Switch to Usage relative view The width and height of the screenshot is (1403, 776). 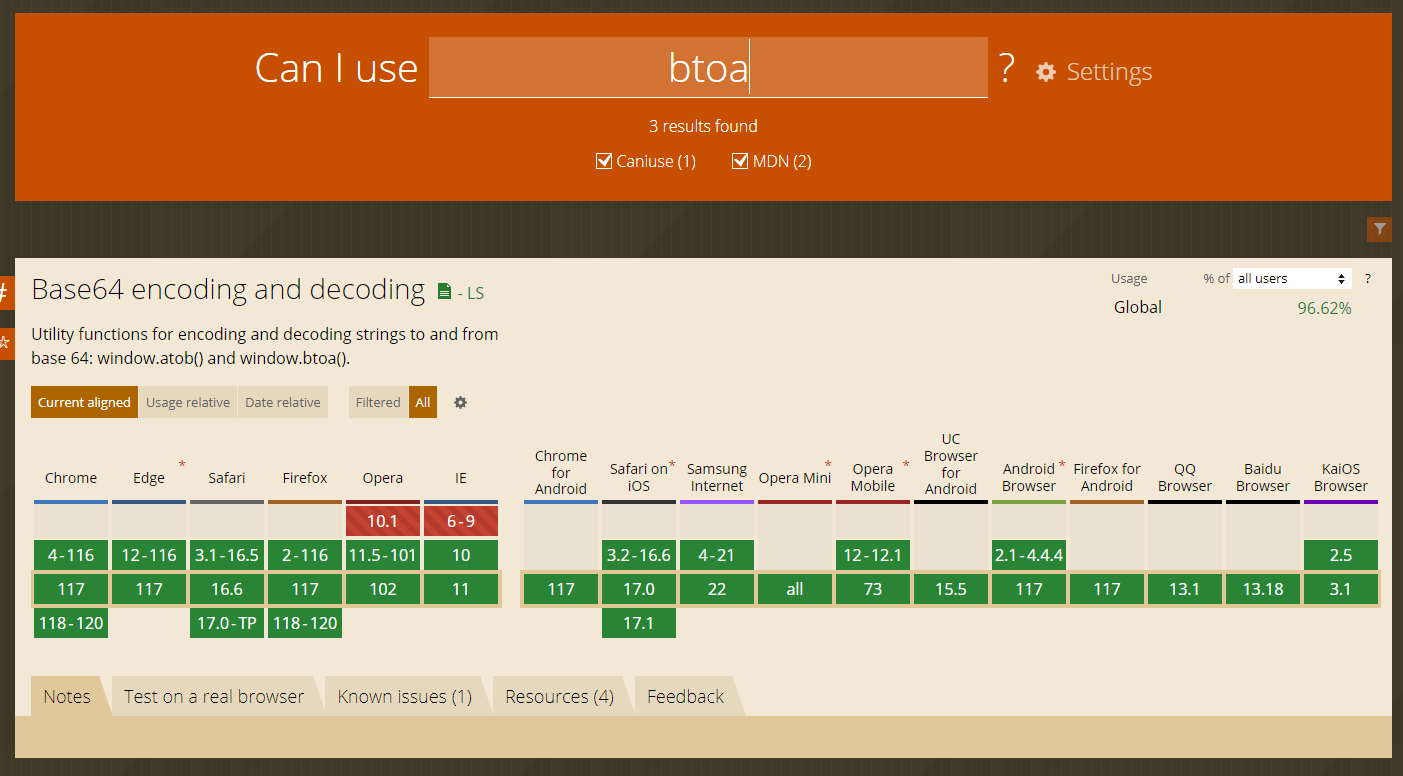(x=188, y=402)
